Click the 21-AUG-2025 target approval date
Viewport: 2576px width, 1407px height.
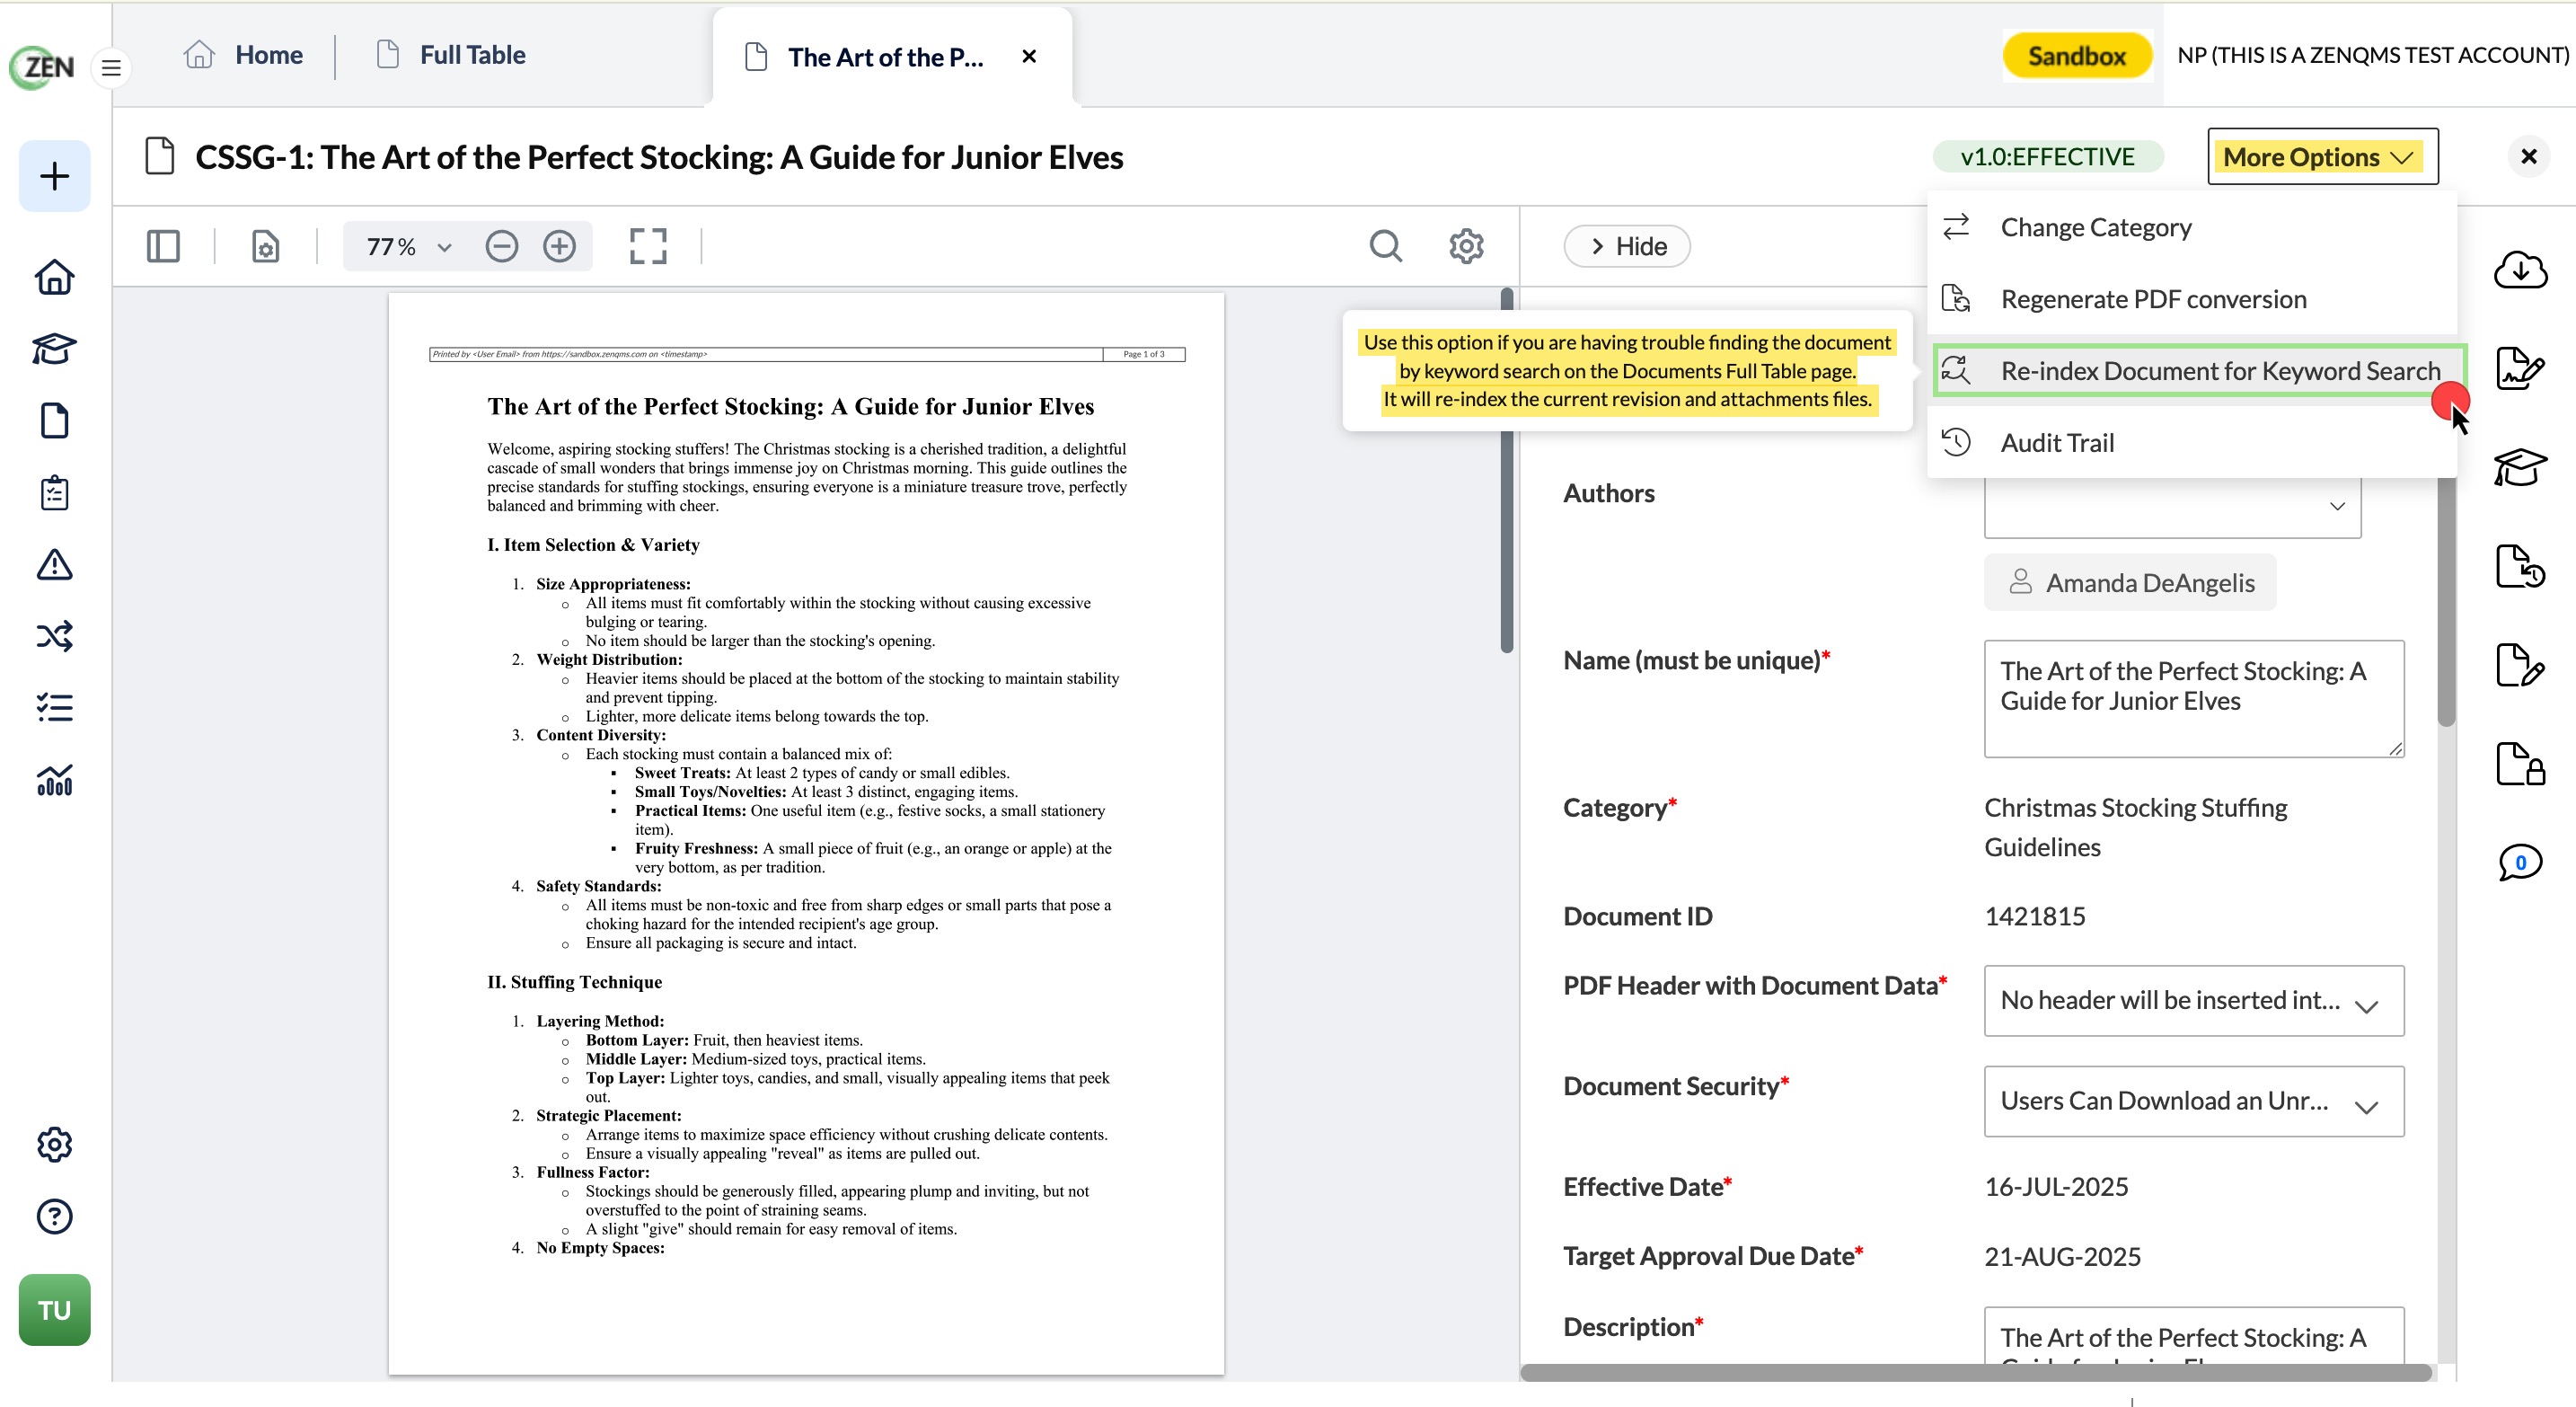(x=2062, y=1257)
